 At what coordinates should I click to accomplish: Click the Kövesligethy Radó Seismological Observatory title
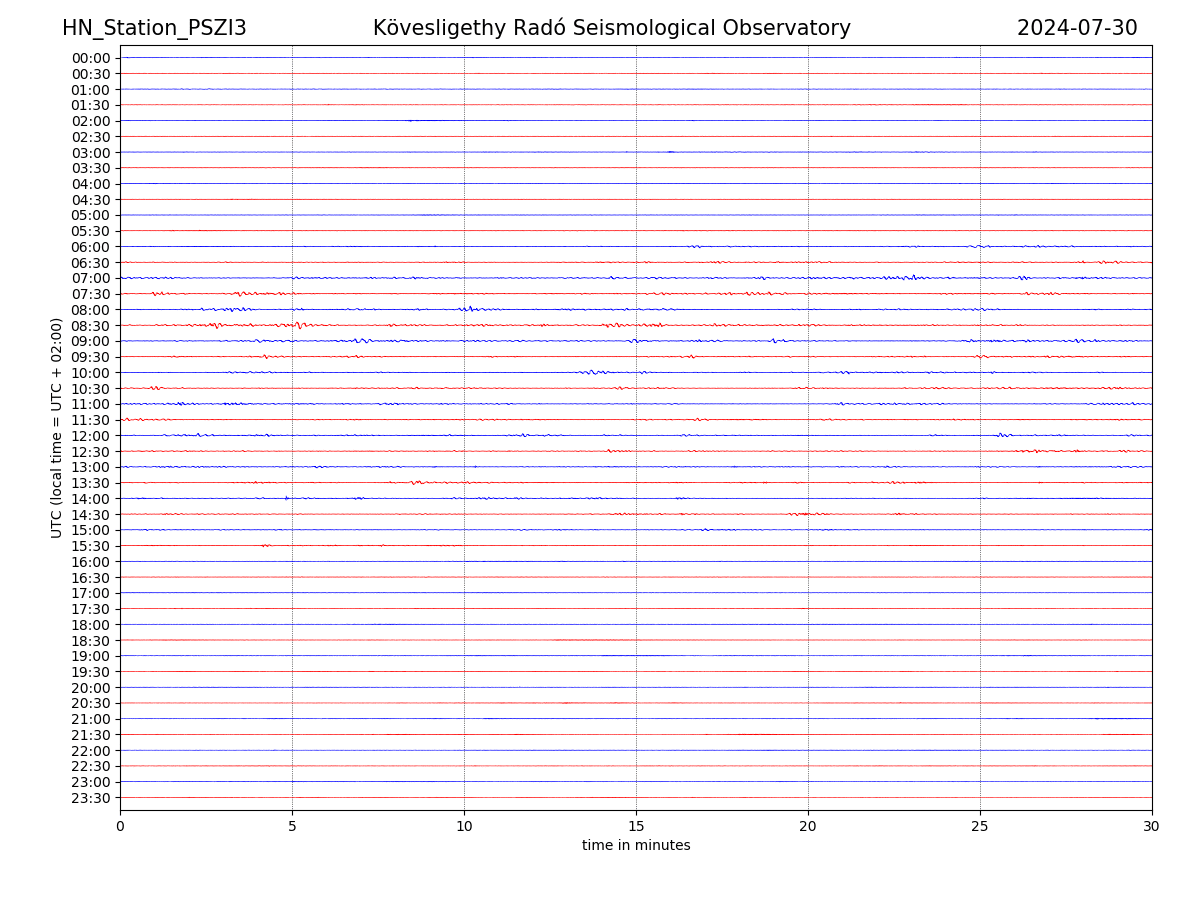(x=611, y=28)
